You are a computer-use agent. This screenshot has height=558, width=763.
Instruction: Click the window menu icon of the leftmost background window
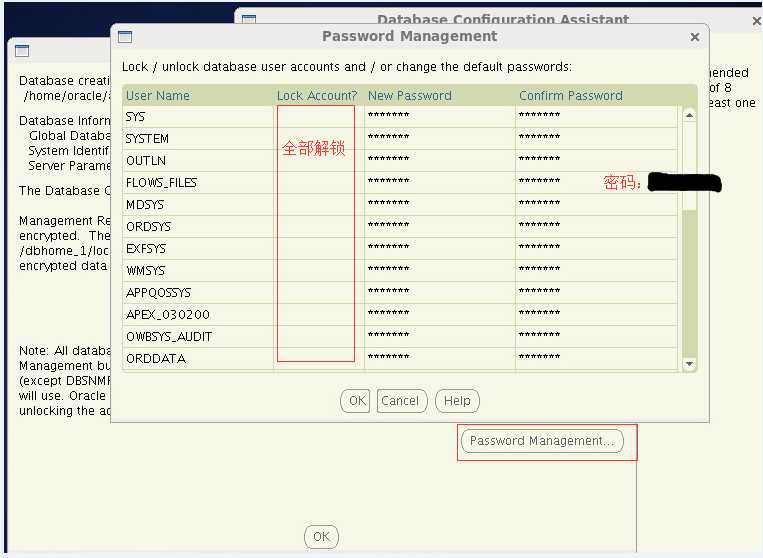click(22, 51)
